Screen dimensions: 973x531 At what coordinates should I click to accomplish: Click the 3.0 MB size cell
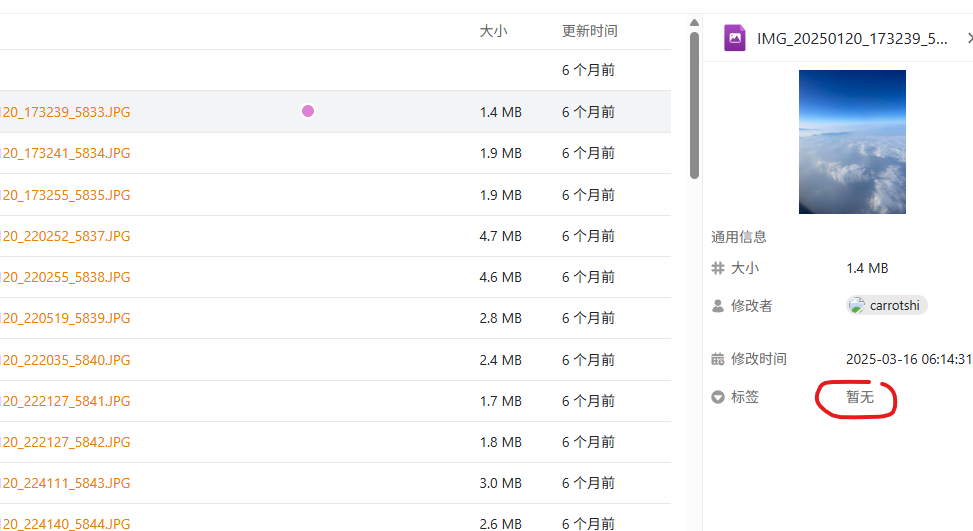(500, 483)
